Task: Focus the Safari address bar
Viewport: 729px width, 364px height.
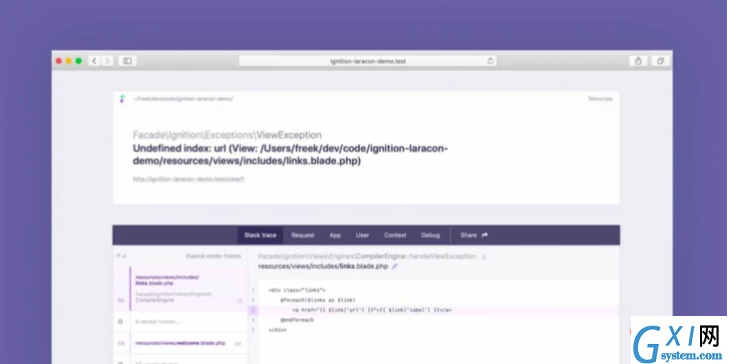Action: (x=367, y=61)
